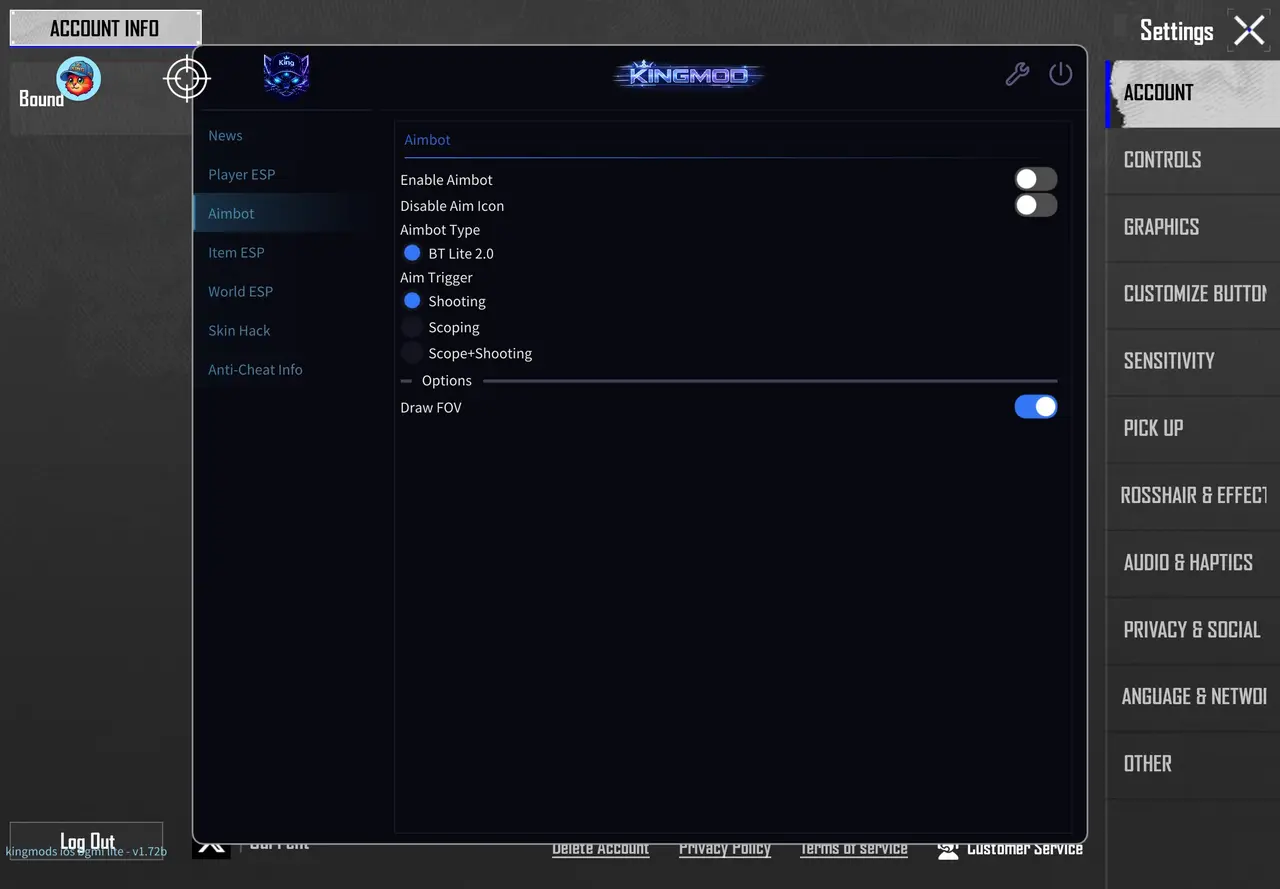The width and height of the screenshot is (1280, 889).
Task: Click the KINGMOD title banner
Action: click(688, 74)
